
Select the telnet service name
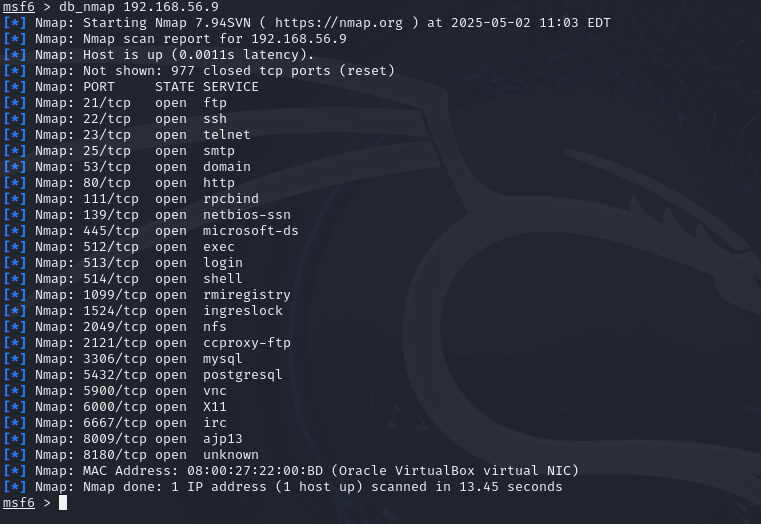coord(226,135)
